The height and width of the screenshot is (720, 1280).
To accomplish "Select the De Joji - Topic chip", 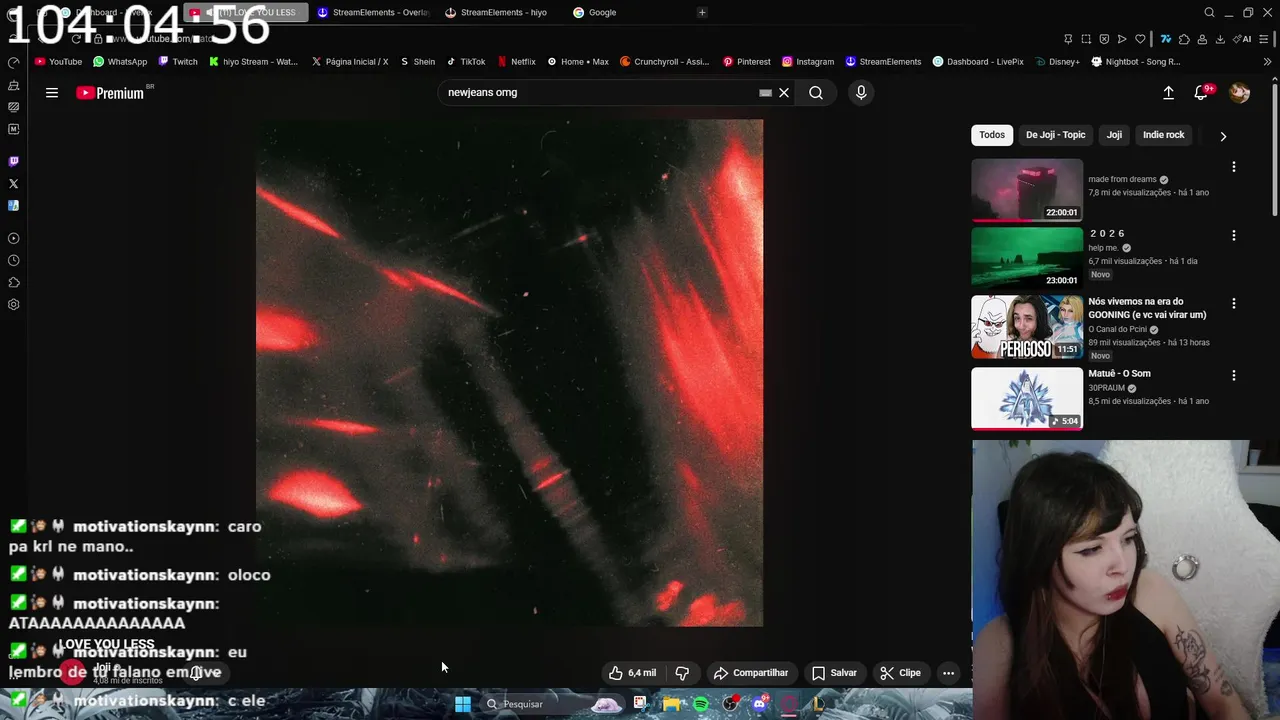I will pos(1055,135).
